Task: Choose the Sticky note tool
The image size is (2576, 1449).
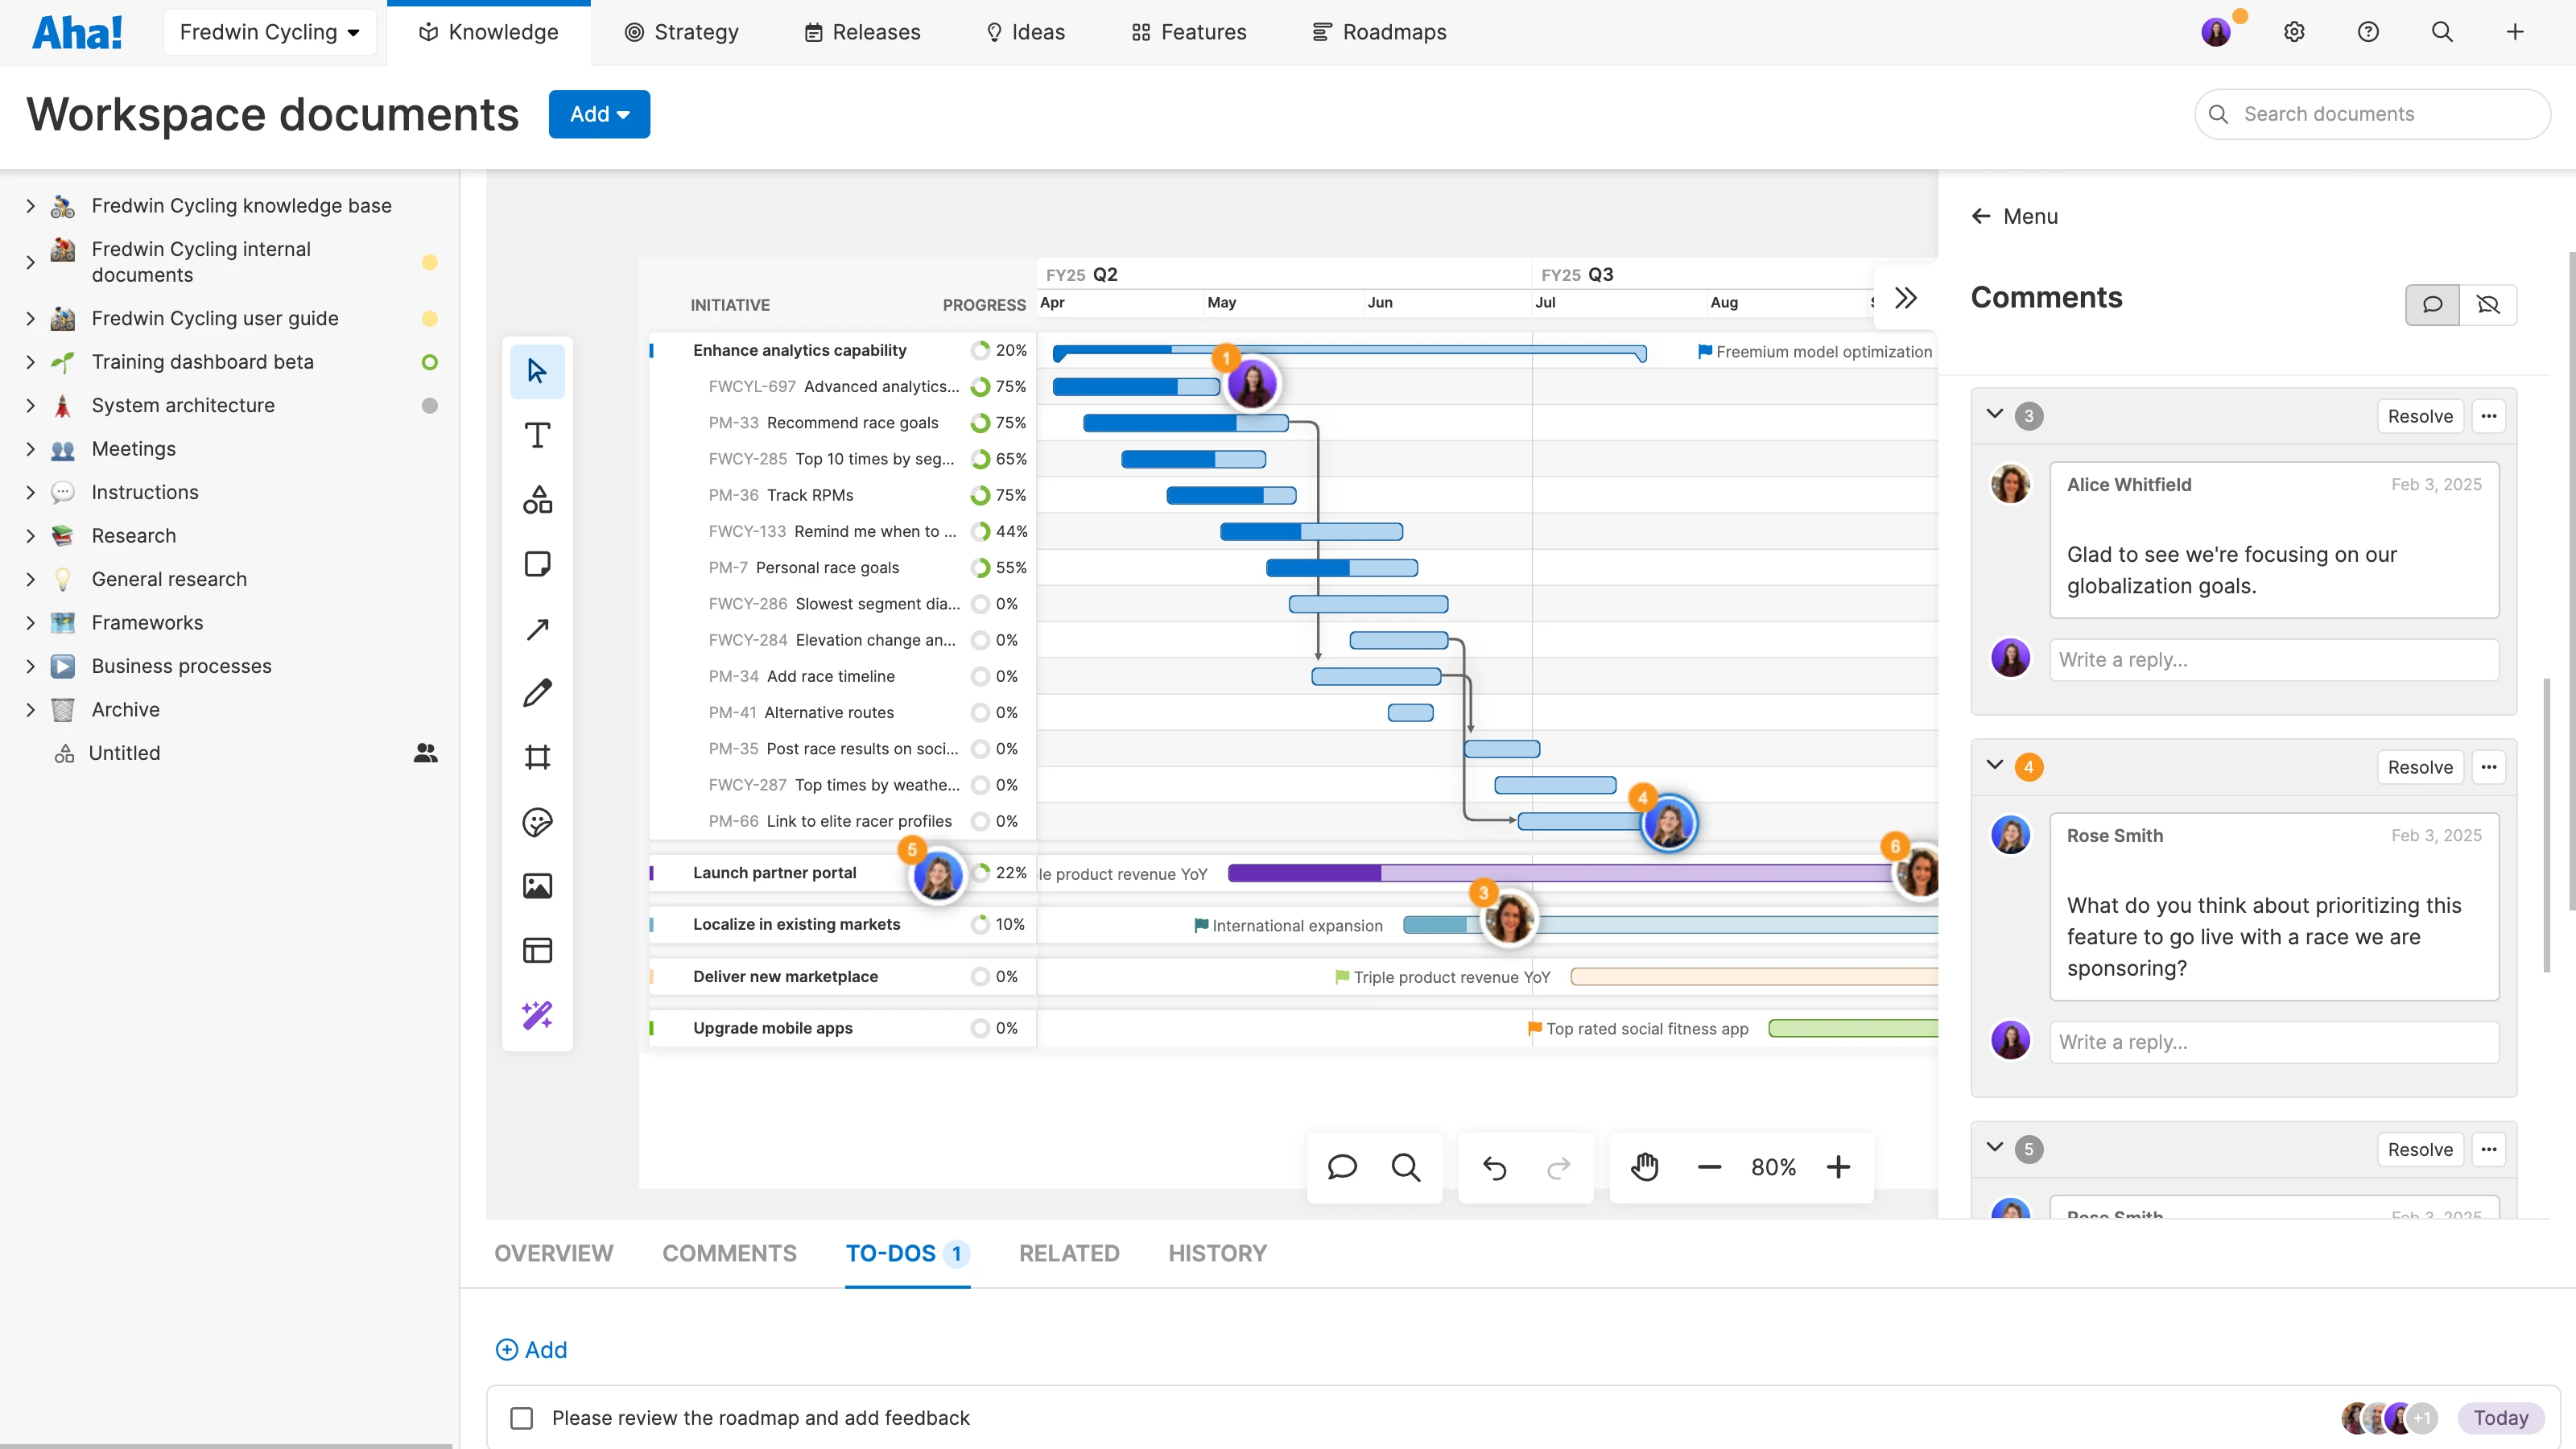Action: pyautogui.click(x=537, y=564)
